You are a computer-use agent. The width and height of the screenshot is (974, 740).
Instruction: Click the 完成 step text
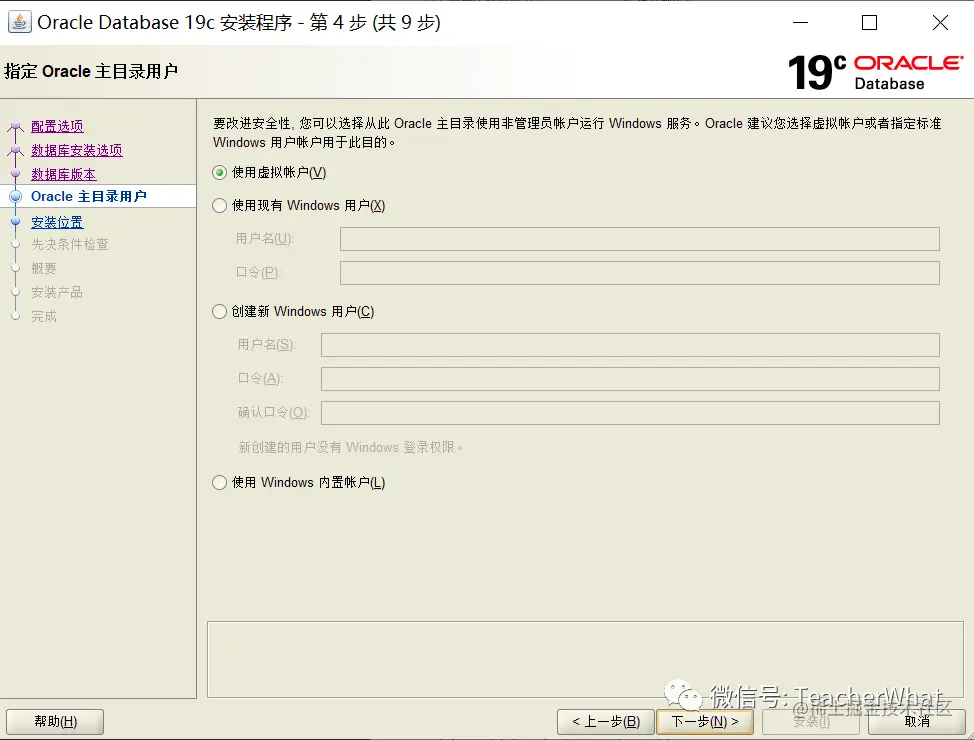click(x=44, y=316)
